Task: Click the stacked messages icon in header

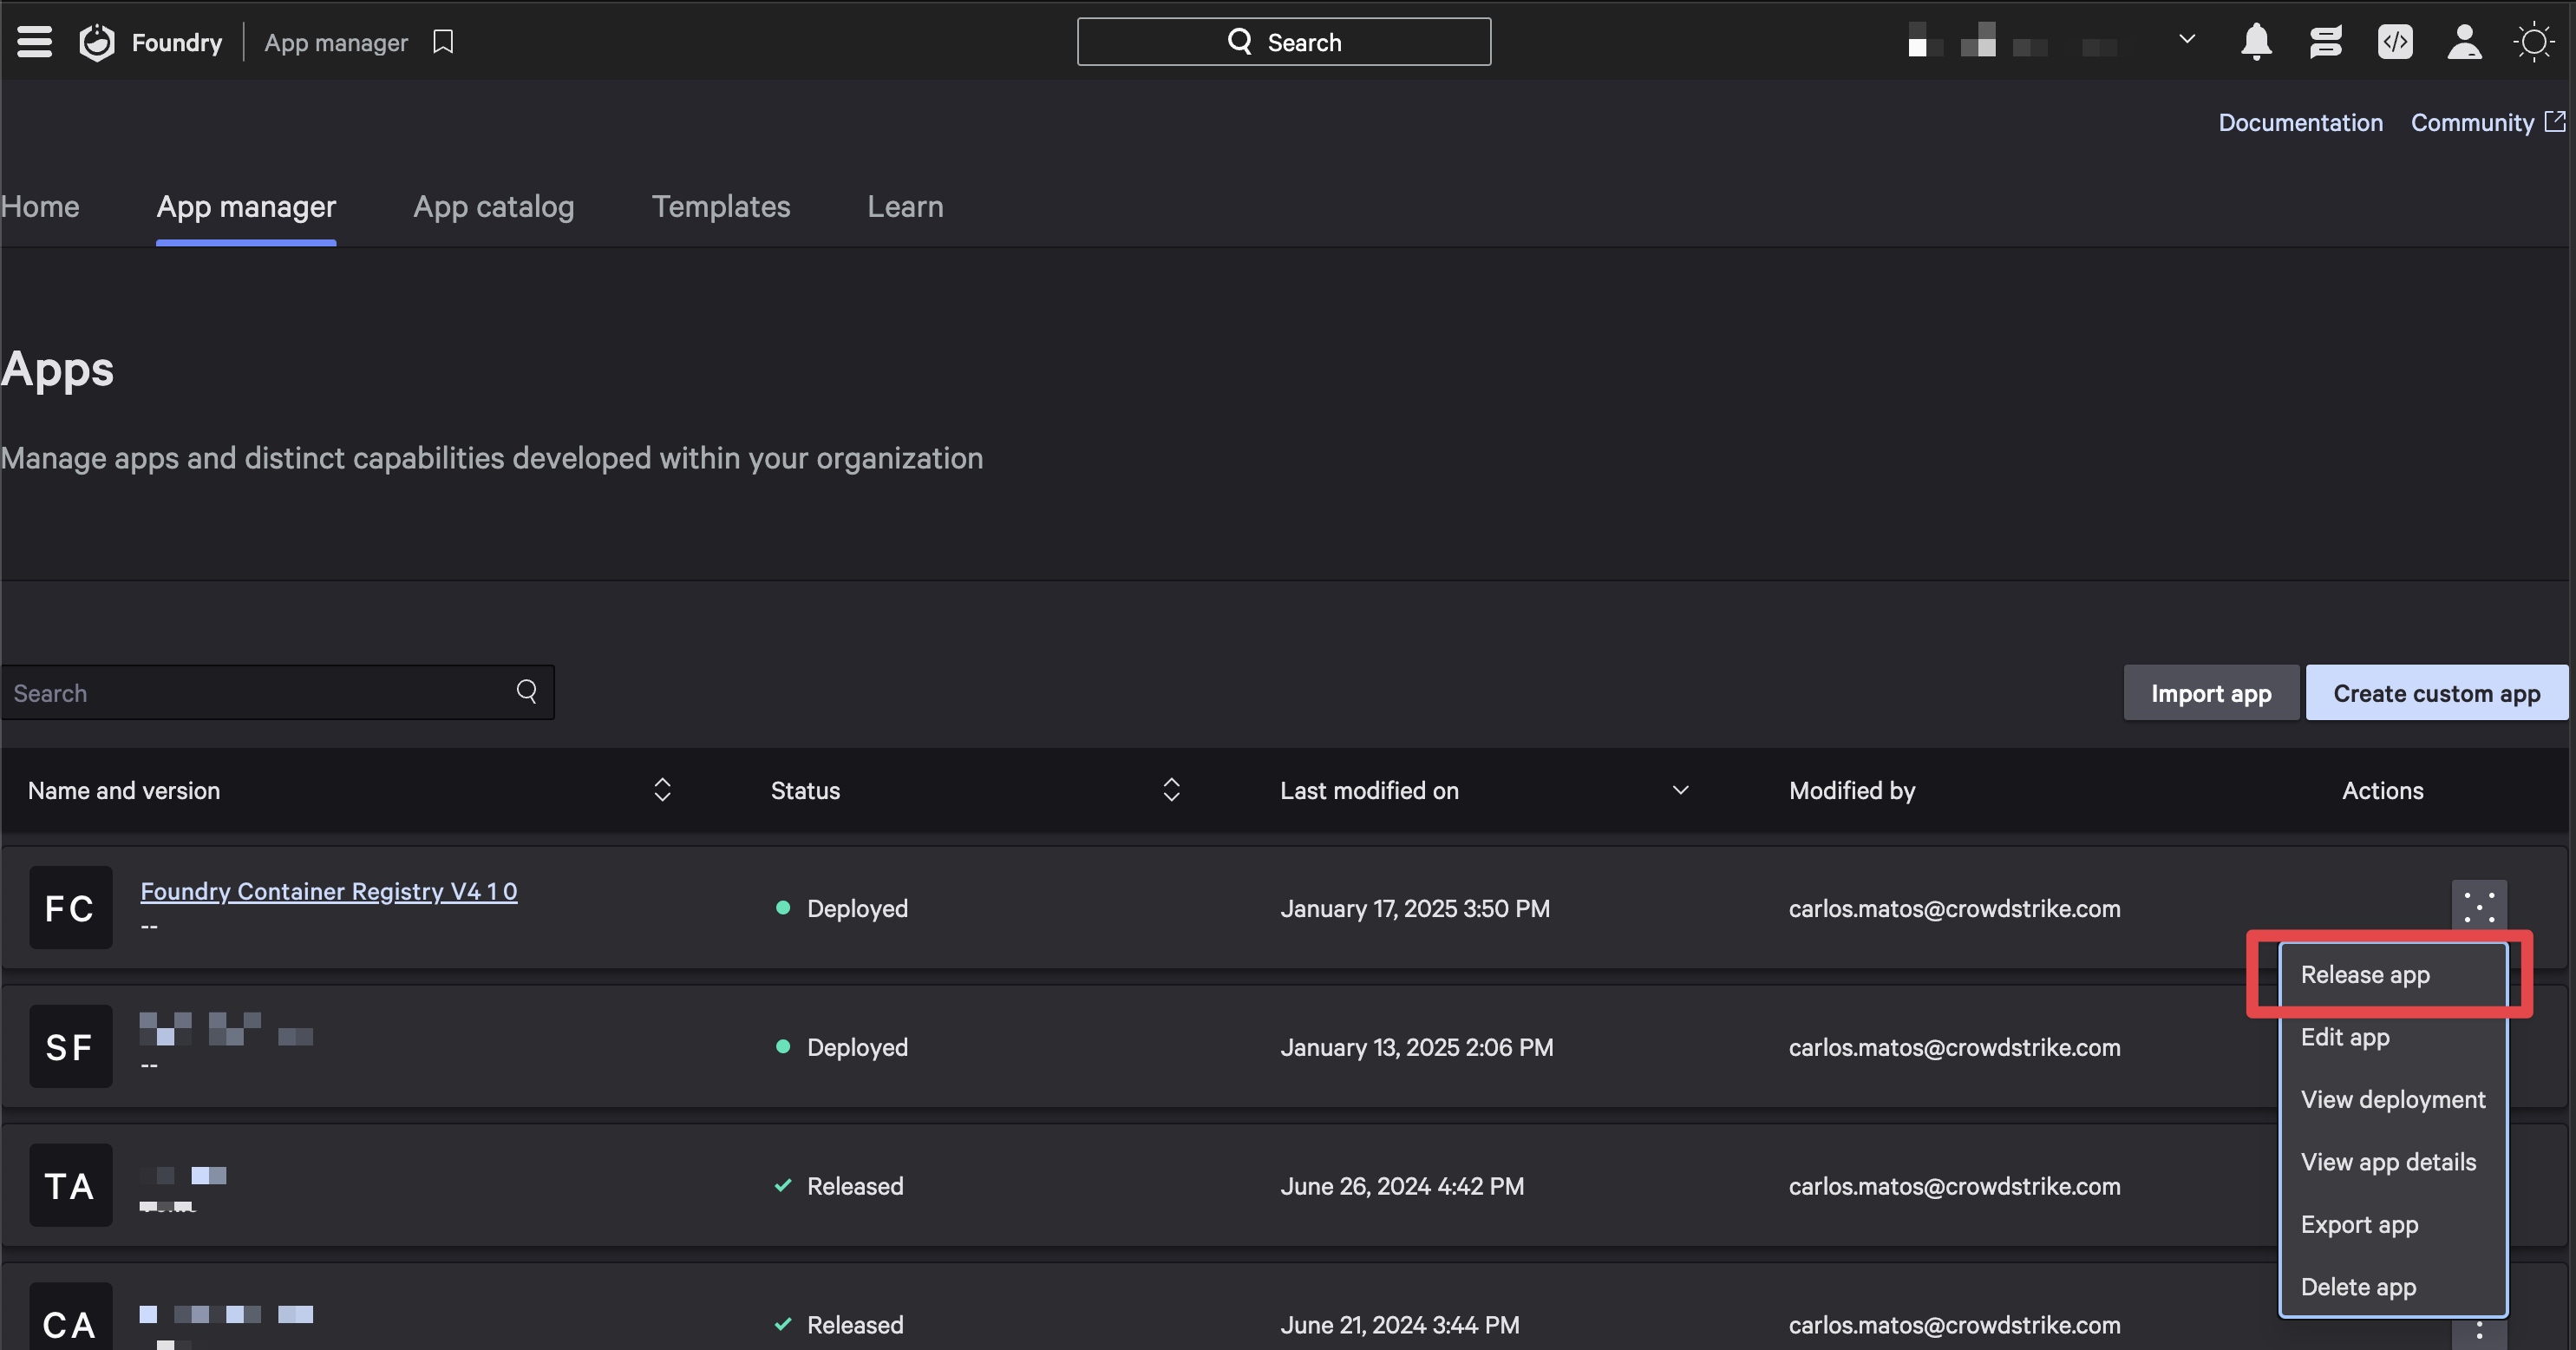Action: [x=2326, y=42]
